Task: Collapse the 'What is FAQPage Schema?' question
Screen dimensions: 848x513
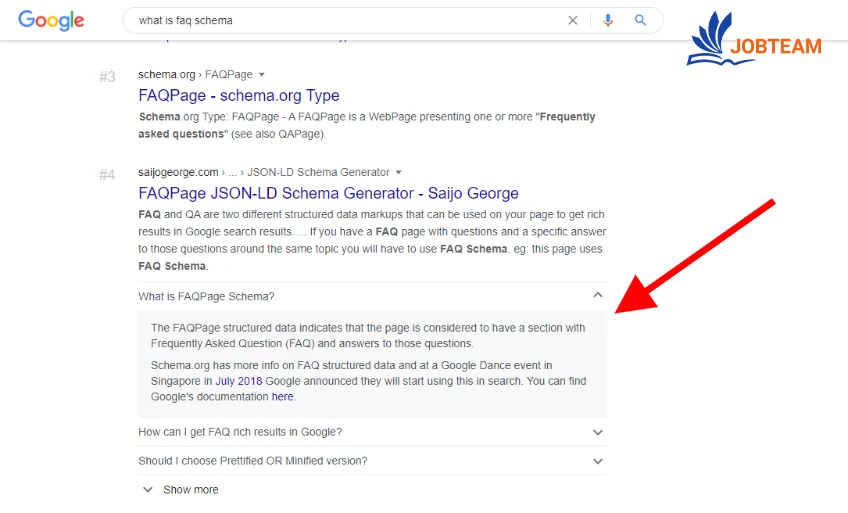Action: point(597,296)
